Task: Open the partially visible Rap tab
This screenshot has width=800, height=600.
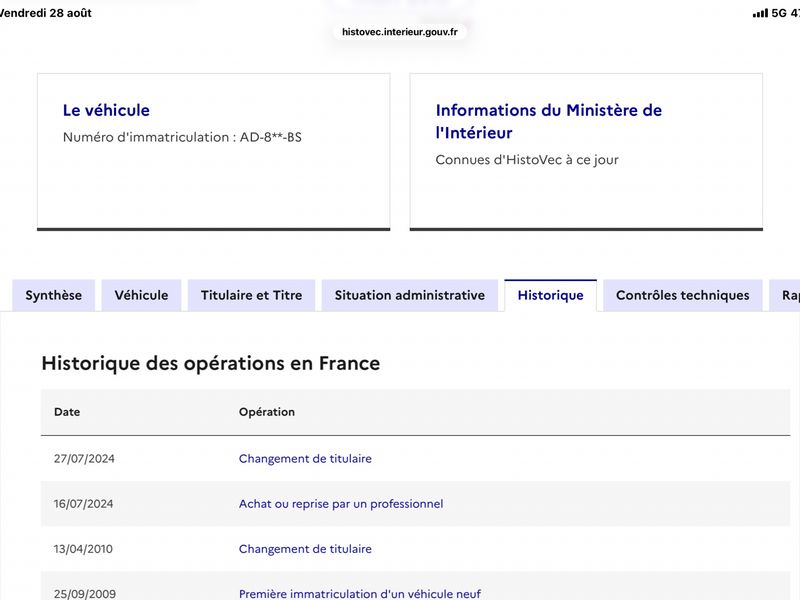Action: click(x=785, y=295)
